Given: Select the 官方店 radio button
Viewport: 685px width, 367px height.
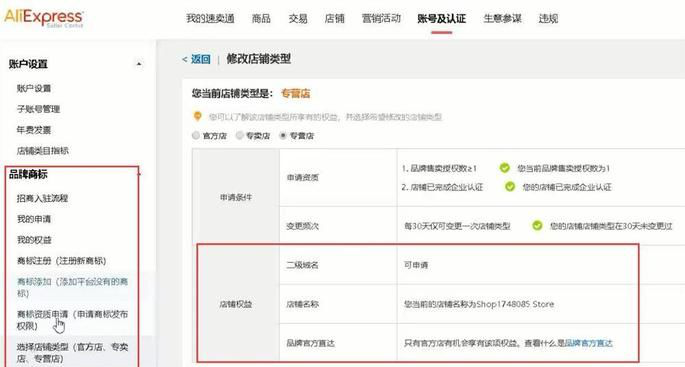Looking at the screenshot, I should click(x=196, y=135).
